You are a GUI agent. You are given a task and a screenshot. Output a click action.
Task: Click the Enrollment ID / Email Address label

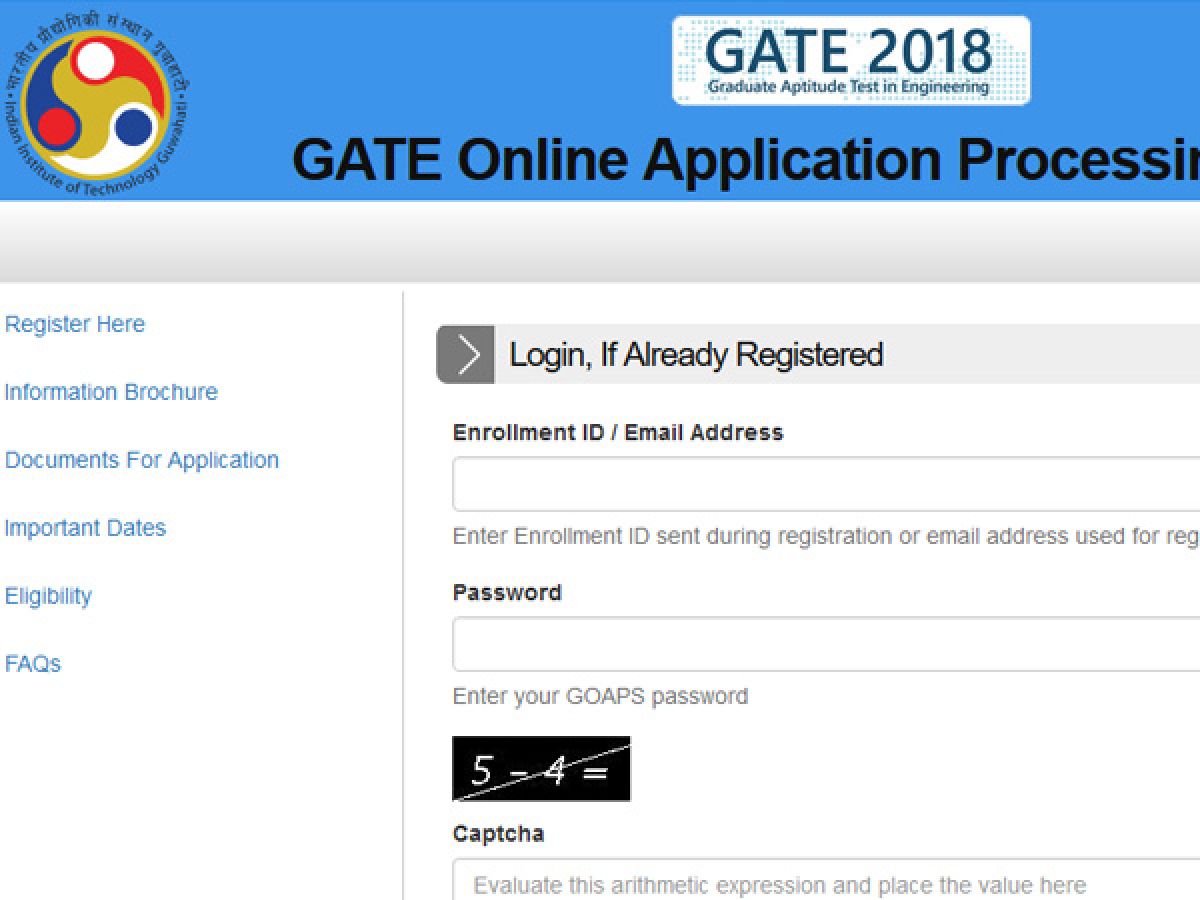pos(618,432)
